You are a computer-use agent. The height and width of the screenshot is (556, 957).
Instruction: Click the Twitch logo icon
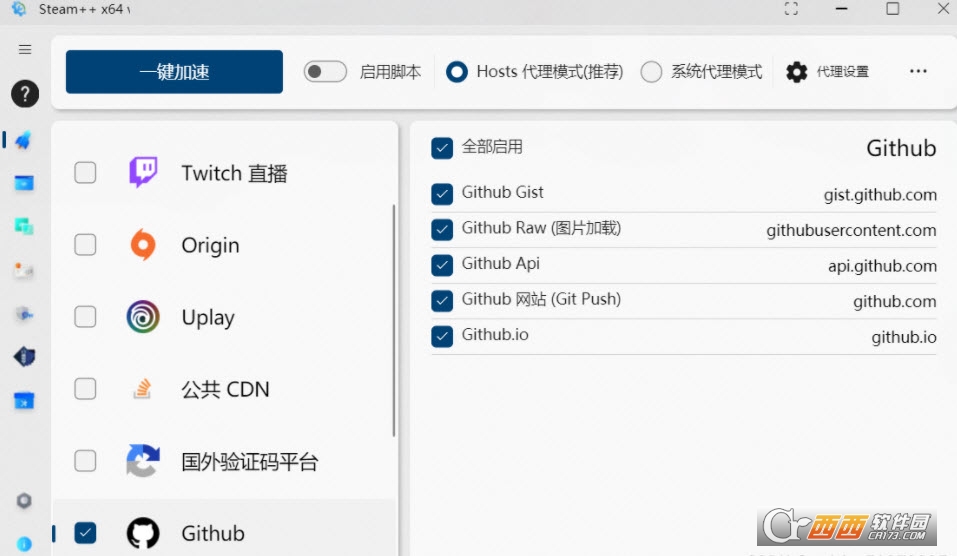click(143, 173)
